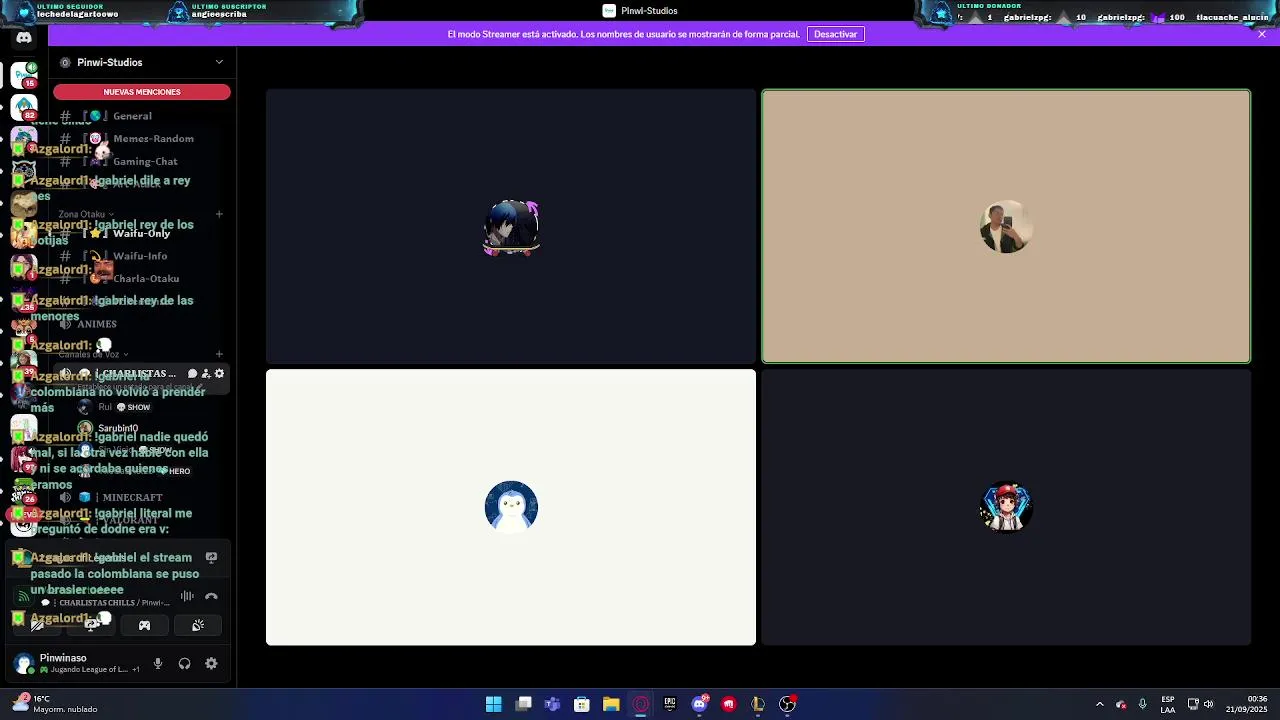Select the red-cap avatar participant tile

click(1006, 507)
